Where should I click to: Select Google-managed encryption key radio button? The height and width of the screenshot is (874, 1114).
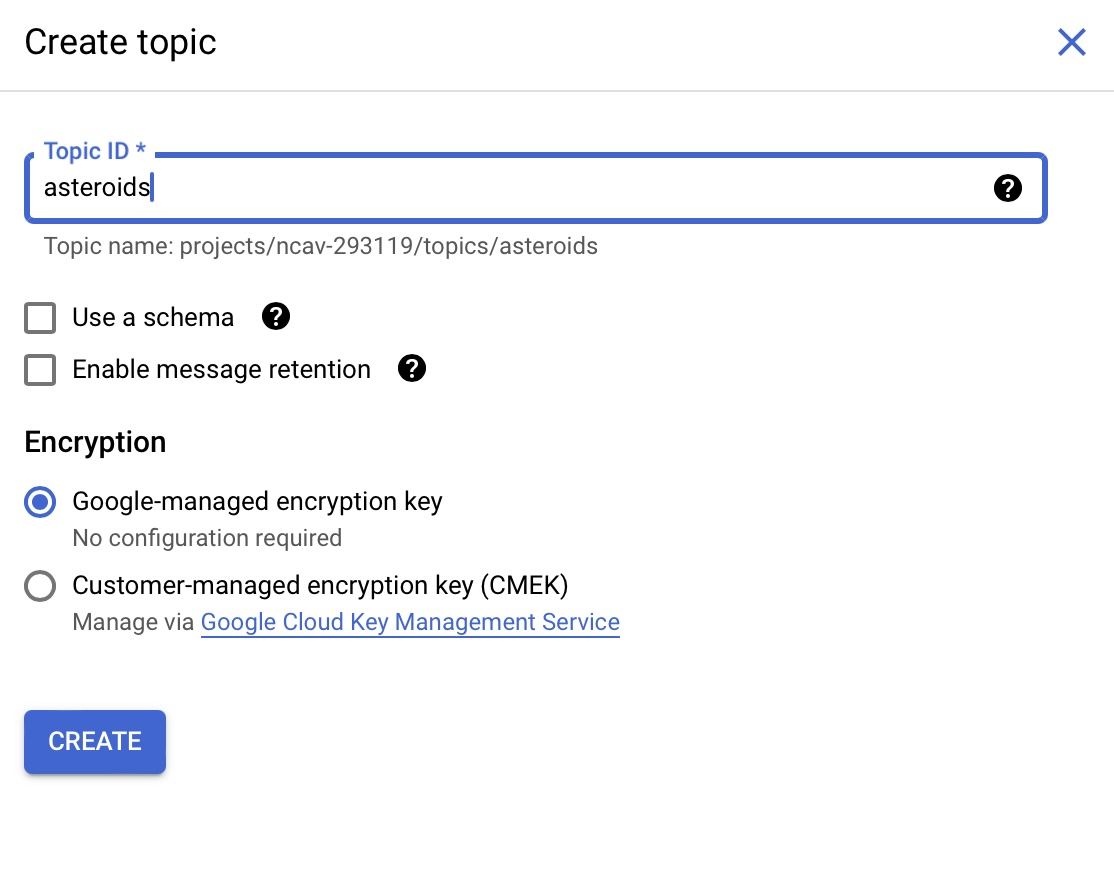[x=40, y=502]
